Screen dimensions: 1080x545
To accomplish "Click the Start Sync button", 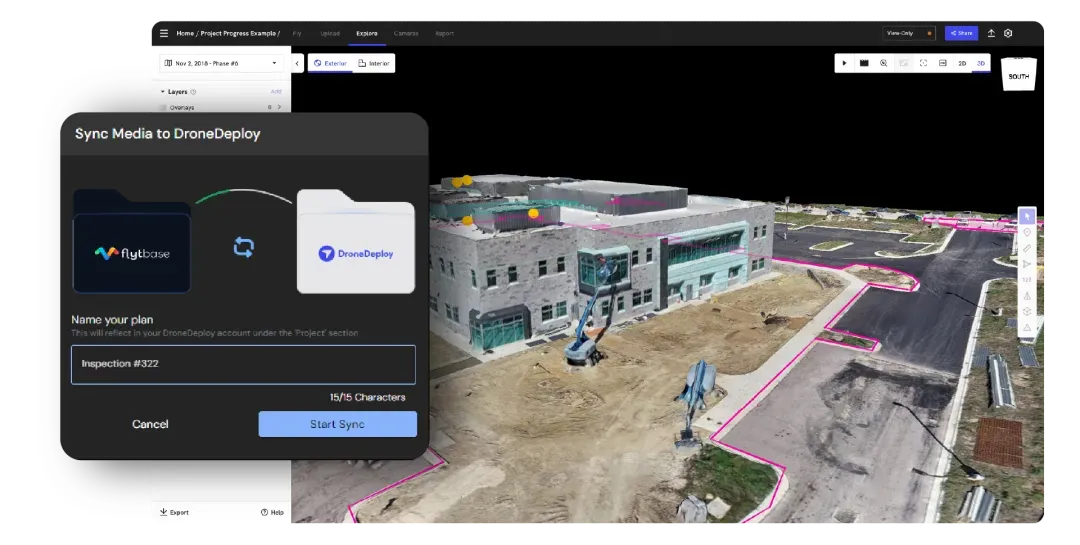I will tap(338, 424).
